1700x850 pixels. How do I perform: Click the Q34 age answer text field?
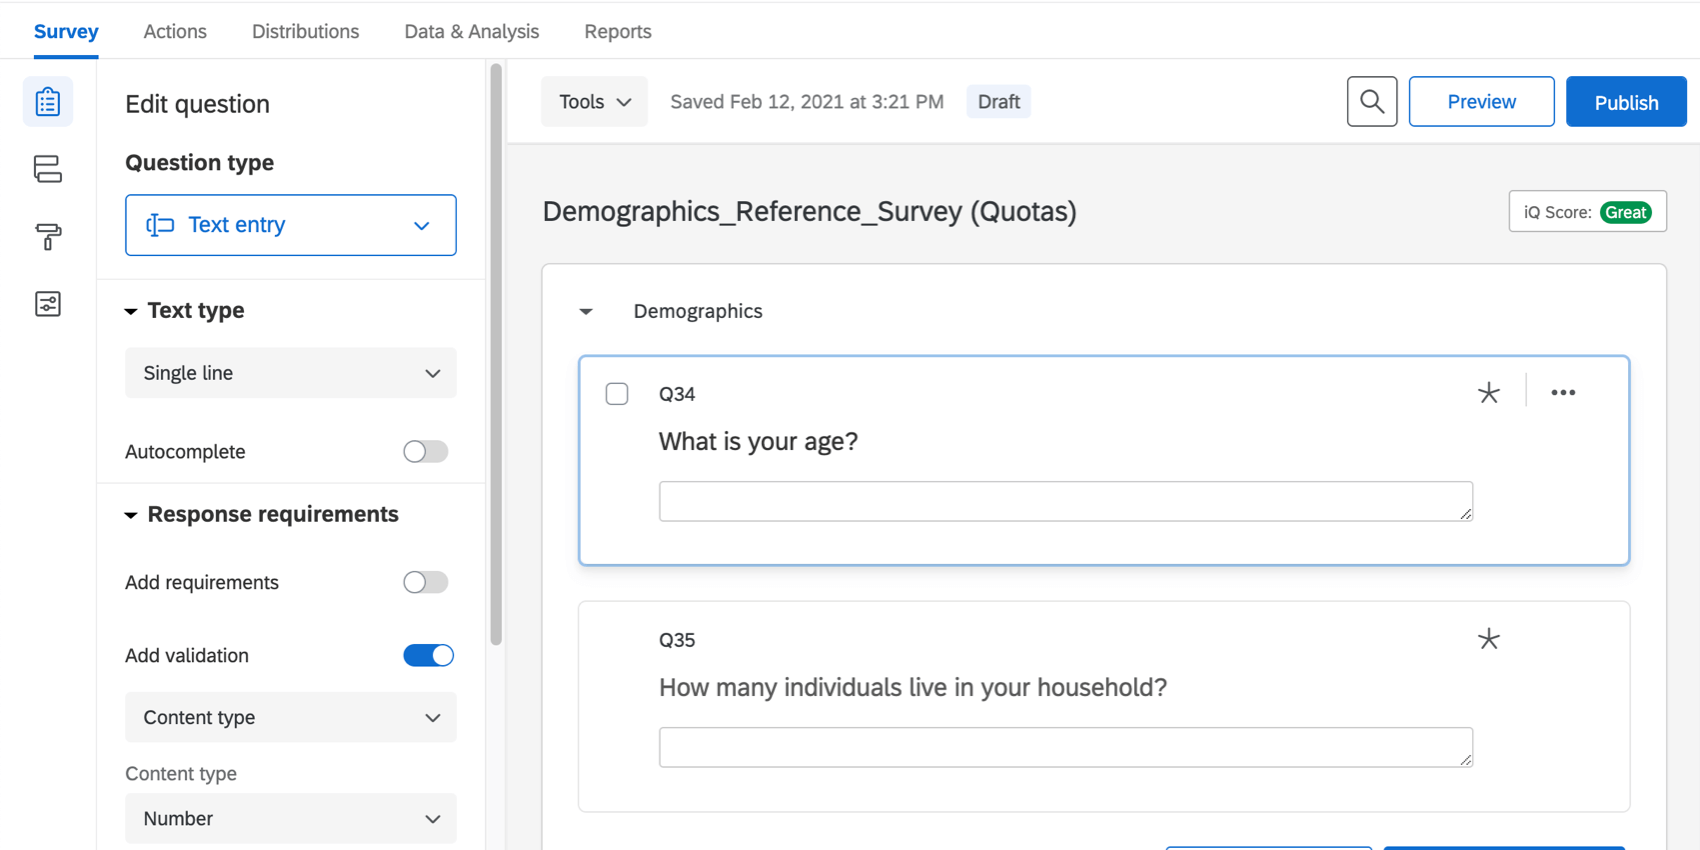[x=1066, y=501]
